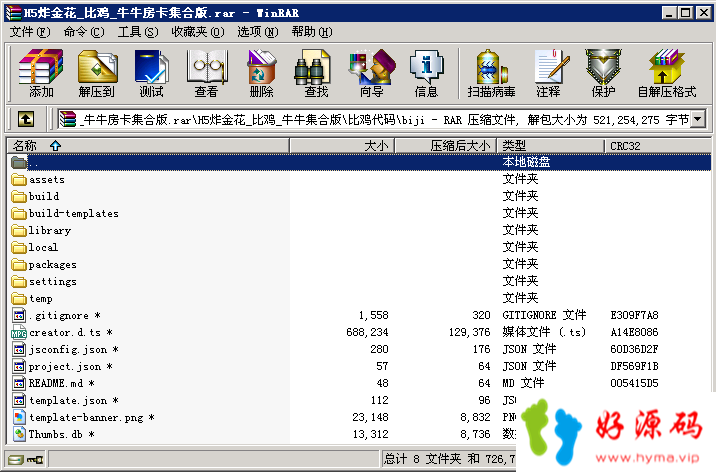Open the Options (选项) menu
Viewport: 716px width, 472px height.
[x=258, y=32]
